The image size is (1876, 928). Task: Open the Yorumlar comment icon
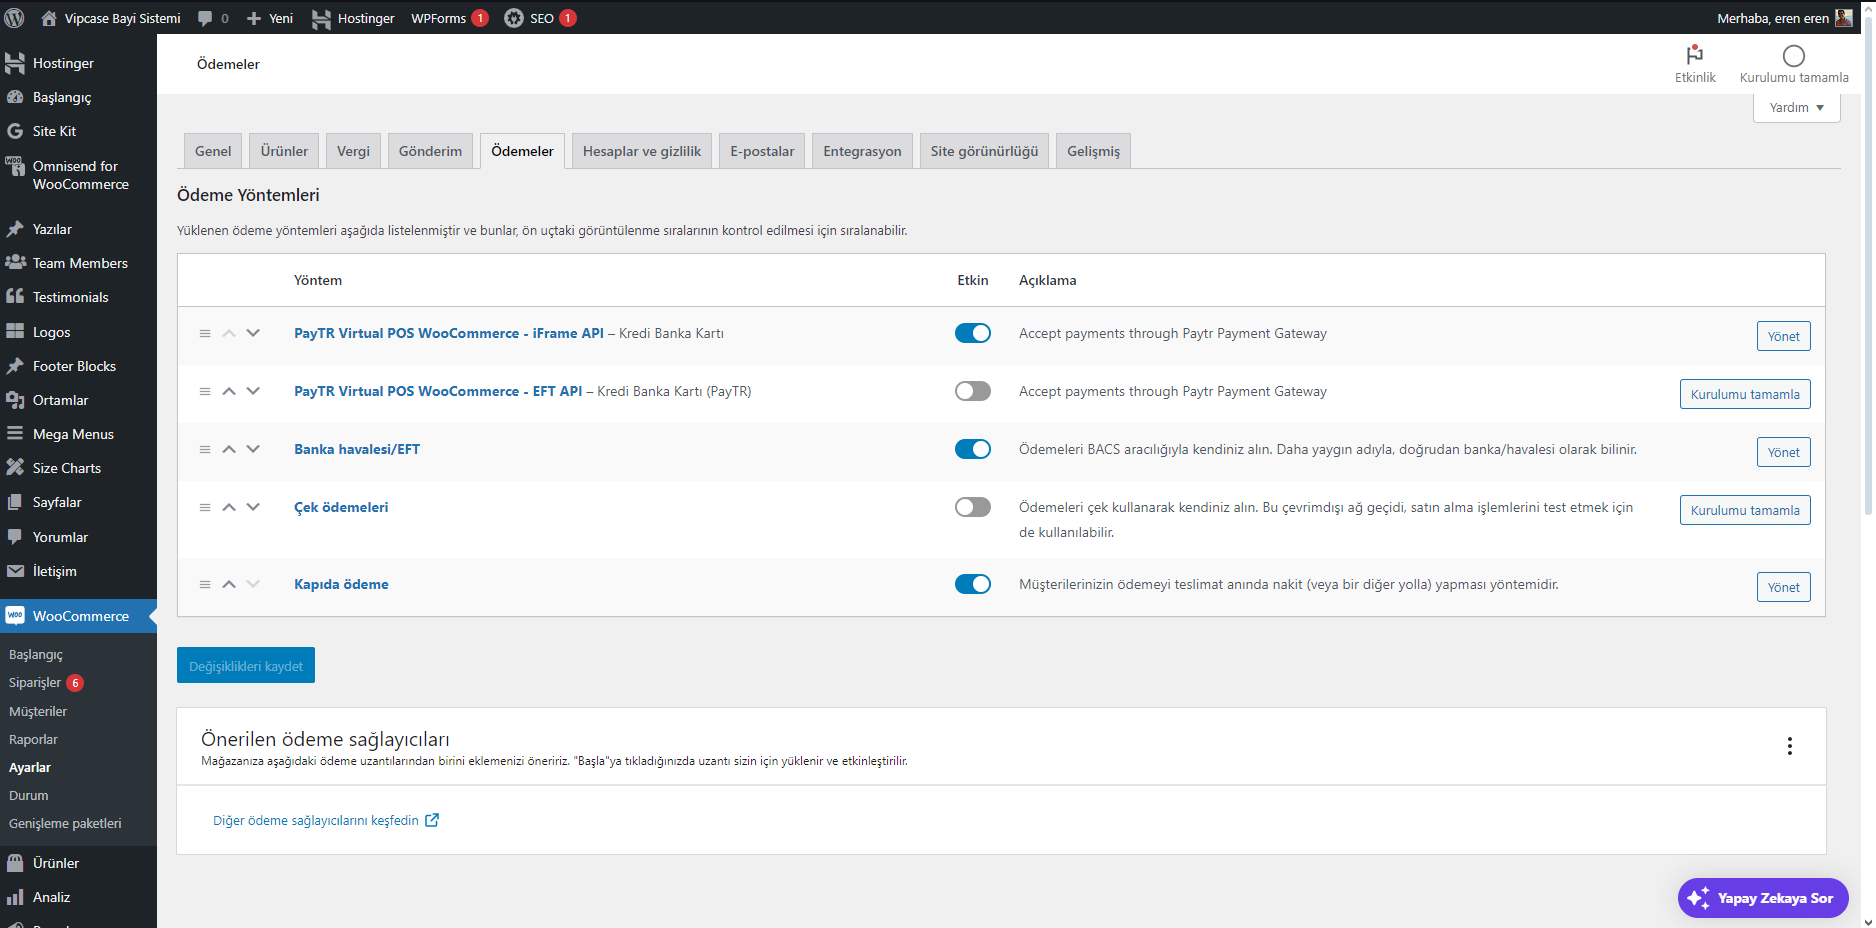[x=15, y=537]
